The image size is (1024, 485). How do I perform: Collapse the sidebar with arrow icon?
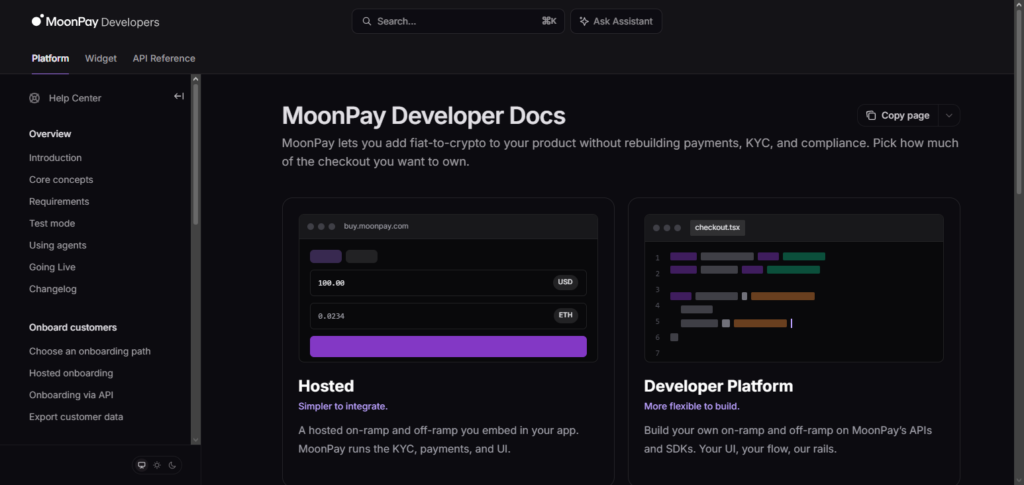tap(178, 96)
